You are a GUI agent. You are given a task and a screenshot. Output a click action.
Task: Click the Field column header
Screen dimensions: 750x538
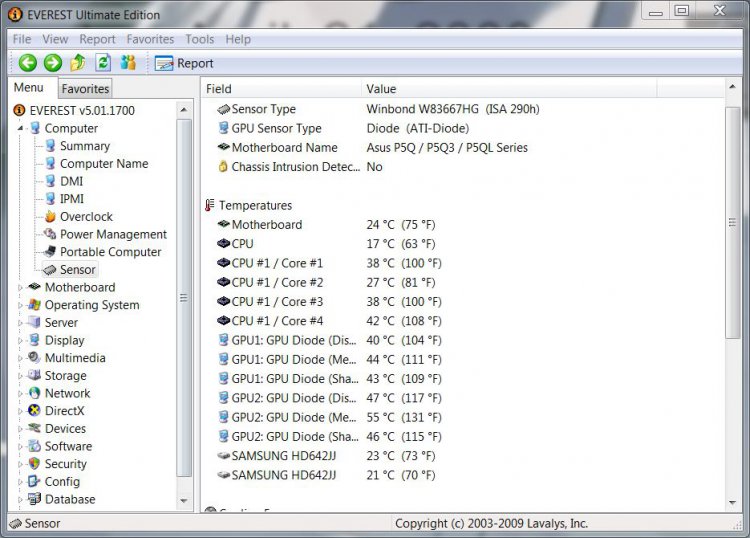[x=281, y=89]
